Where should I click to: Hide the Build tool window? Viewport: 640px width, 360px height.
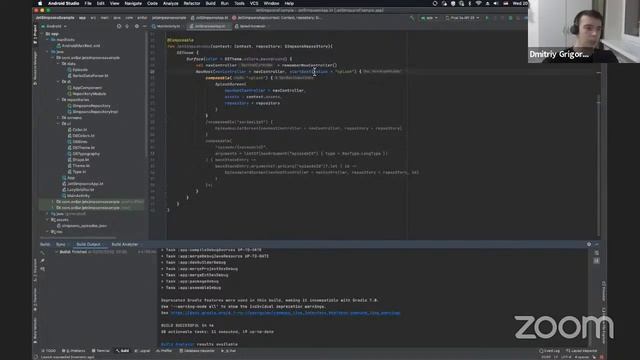click(x=596, y=244)
